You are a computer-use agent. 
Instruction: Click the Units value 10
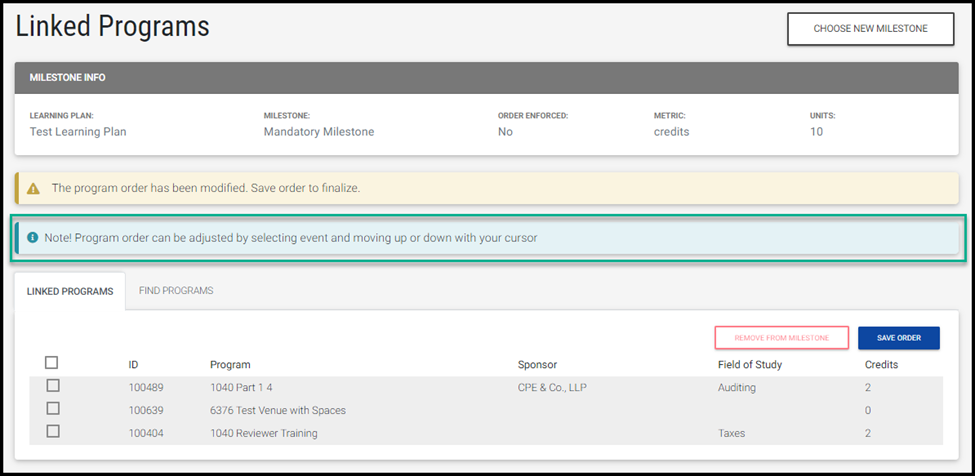816,132
